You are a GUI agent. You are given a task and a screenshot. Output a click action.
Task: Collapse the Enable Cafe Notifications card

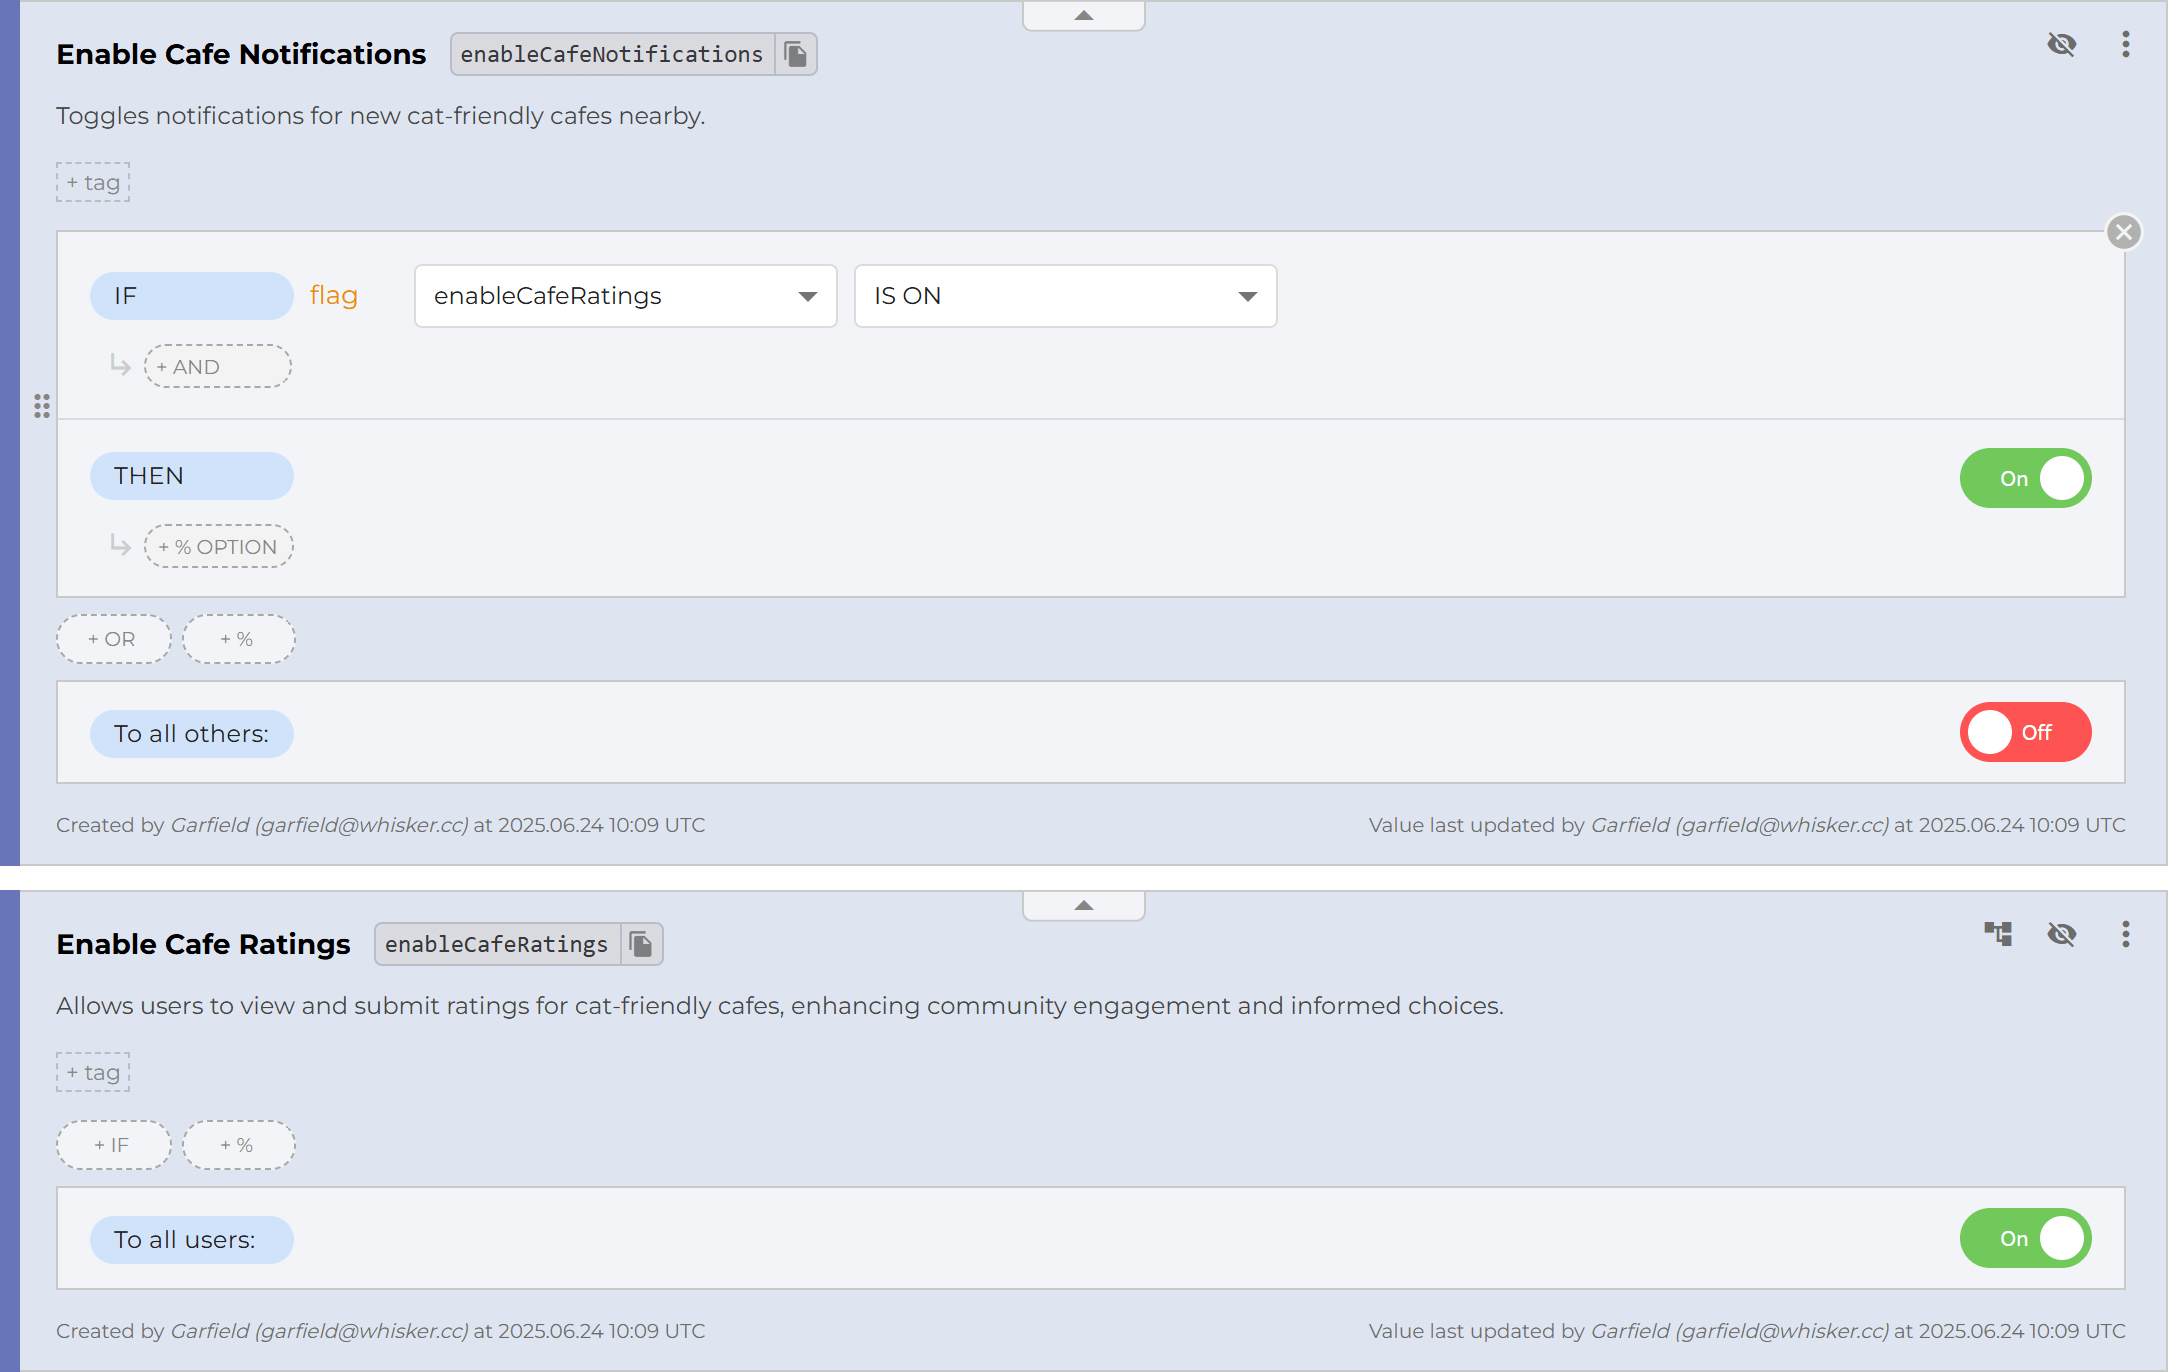coord(1083,16)
